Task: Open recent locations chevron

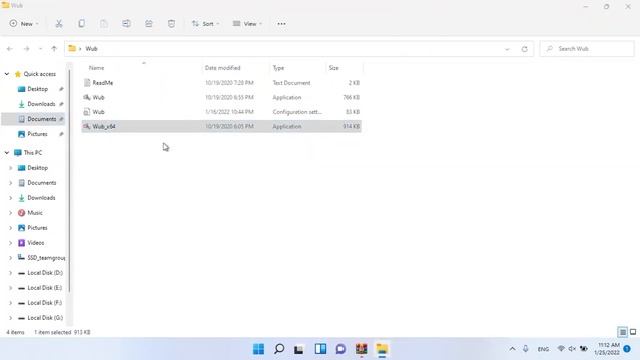Action: 40,49
